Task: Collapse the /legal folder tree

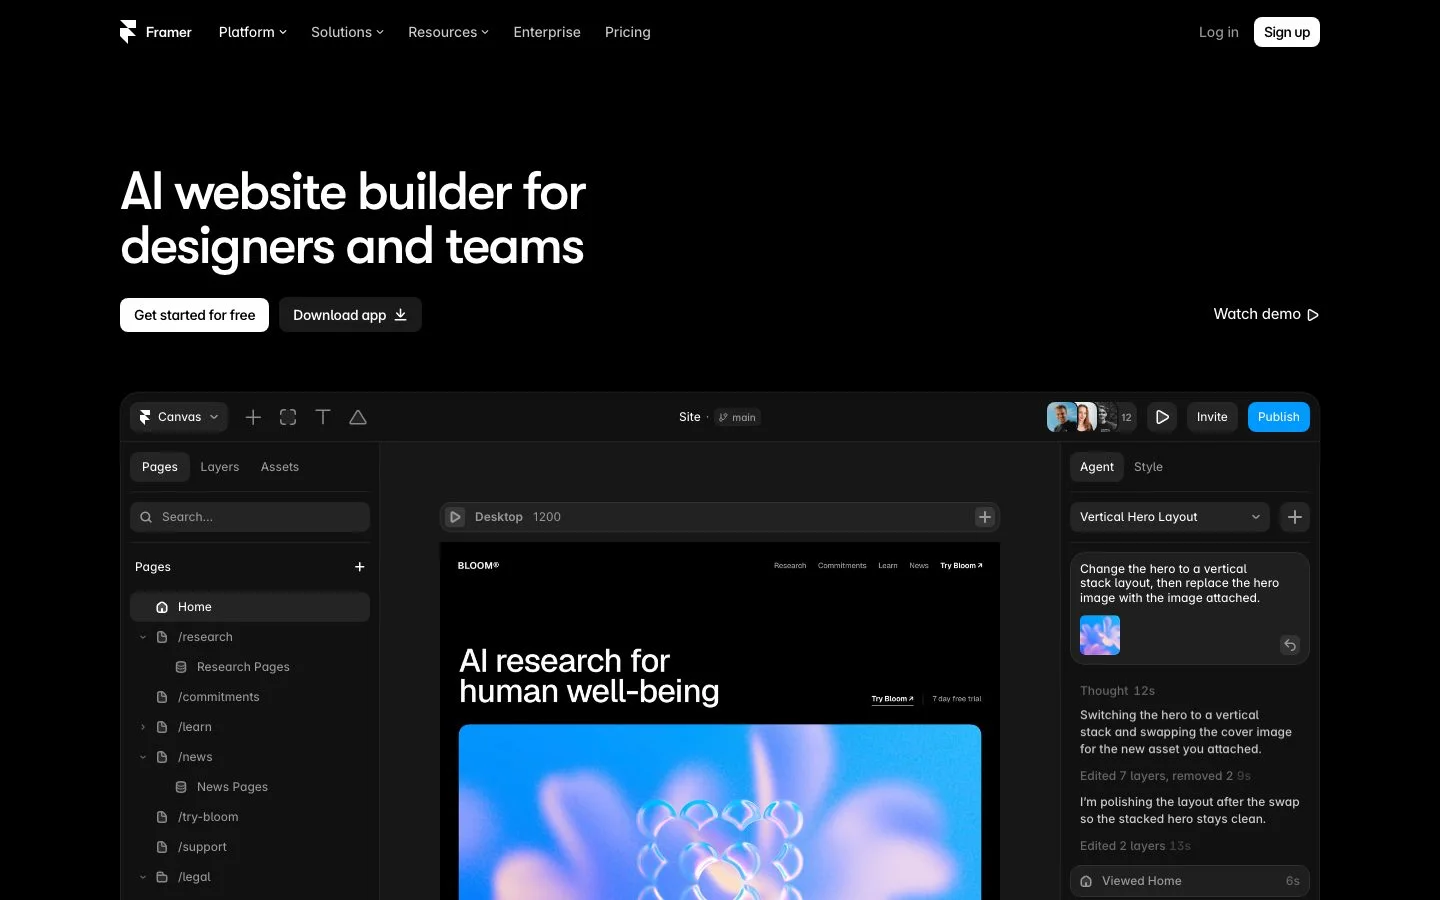Action: click(143, 877)
